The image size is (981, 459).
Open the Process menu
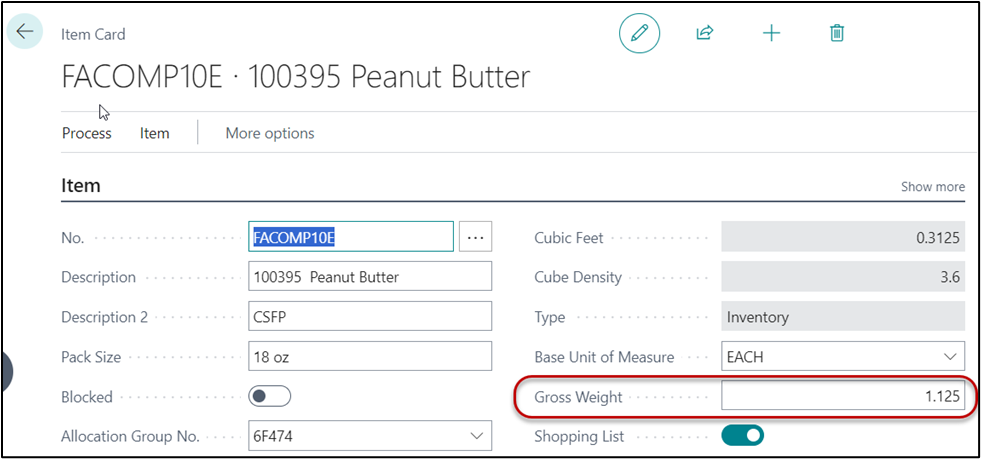pyautogui.click(x=87, y=133)
